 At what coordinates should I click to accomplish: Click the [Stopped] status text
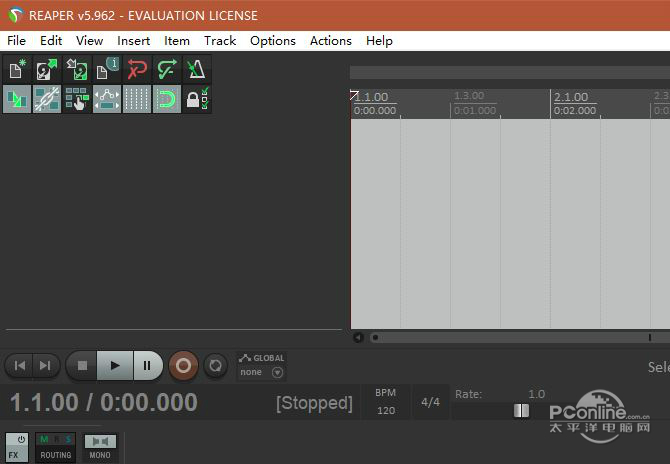point(314,403)
